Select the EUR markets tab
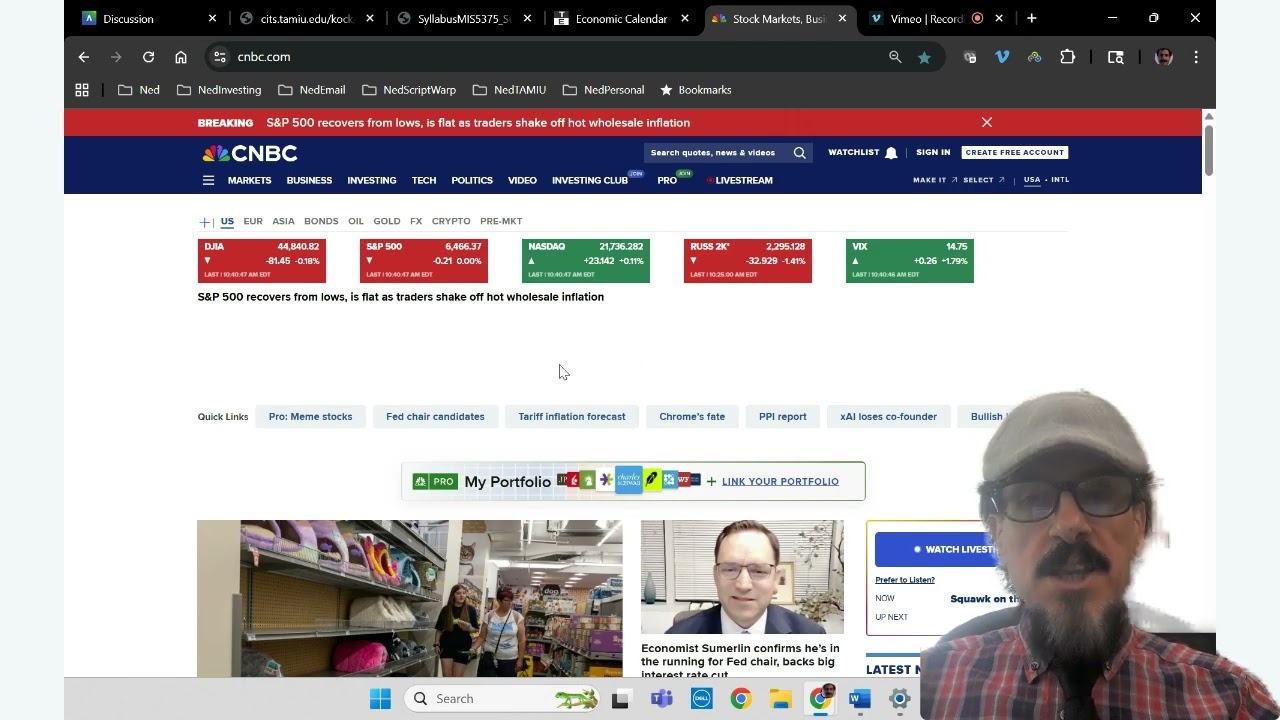This screenshot has height=720, width=1280. tap(253, 221)
